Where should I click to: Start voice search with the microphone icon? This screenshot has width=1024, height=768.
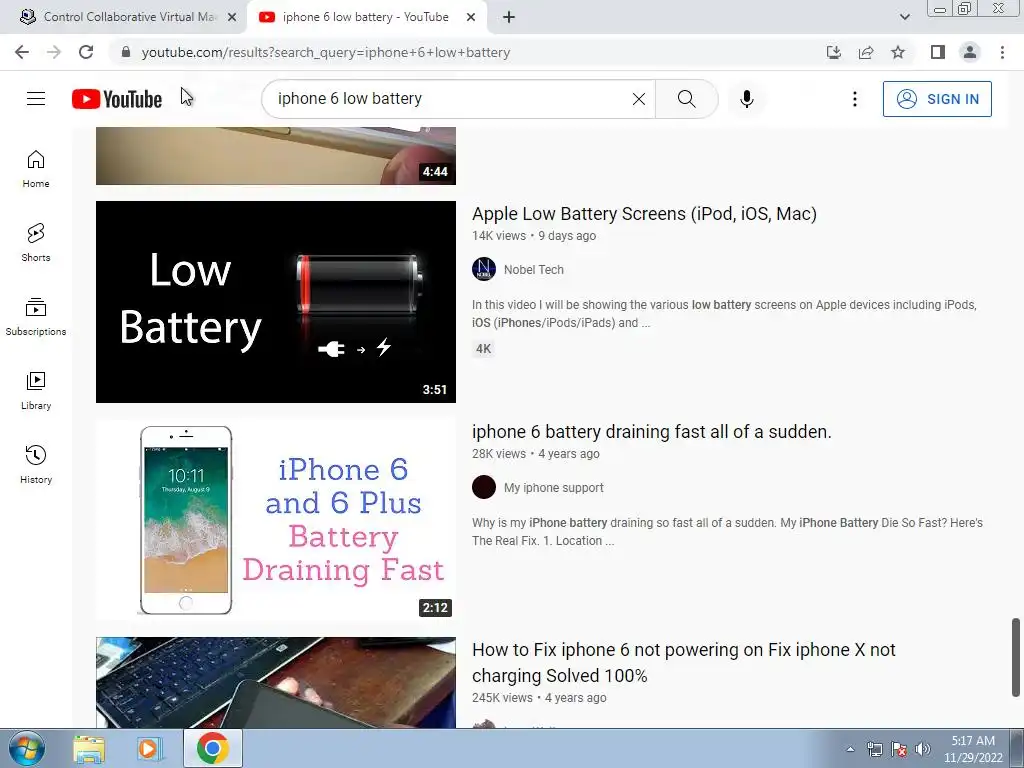click(x=746, y=99)
